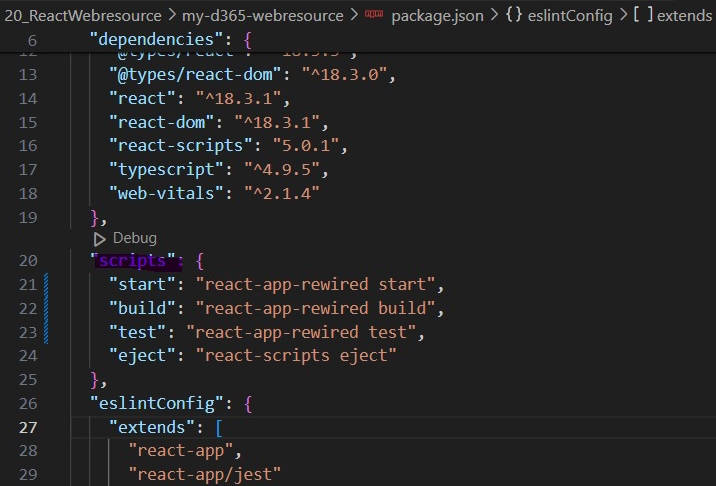Place cursor on "react-app-rewired start" value
The height and width of the screenshot is (486, 716).
tap(318, 285)
